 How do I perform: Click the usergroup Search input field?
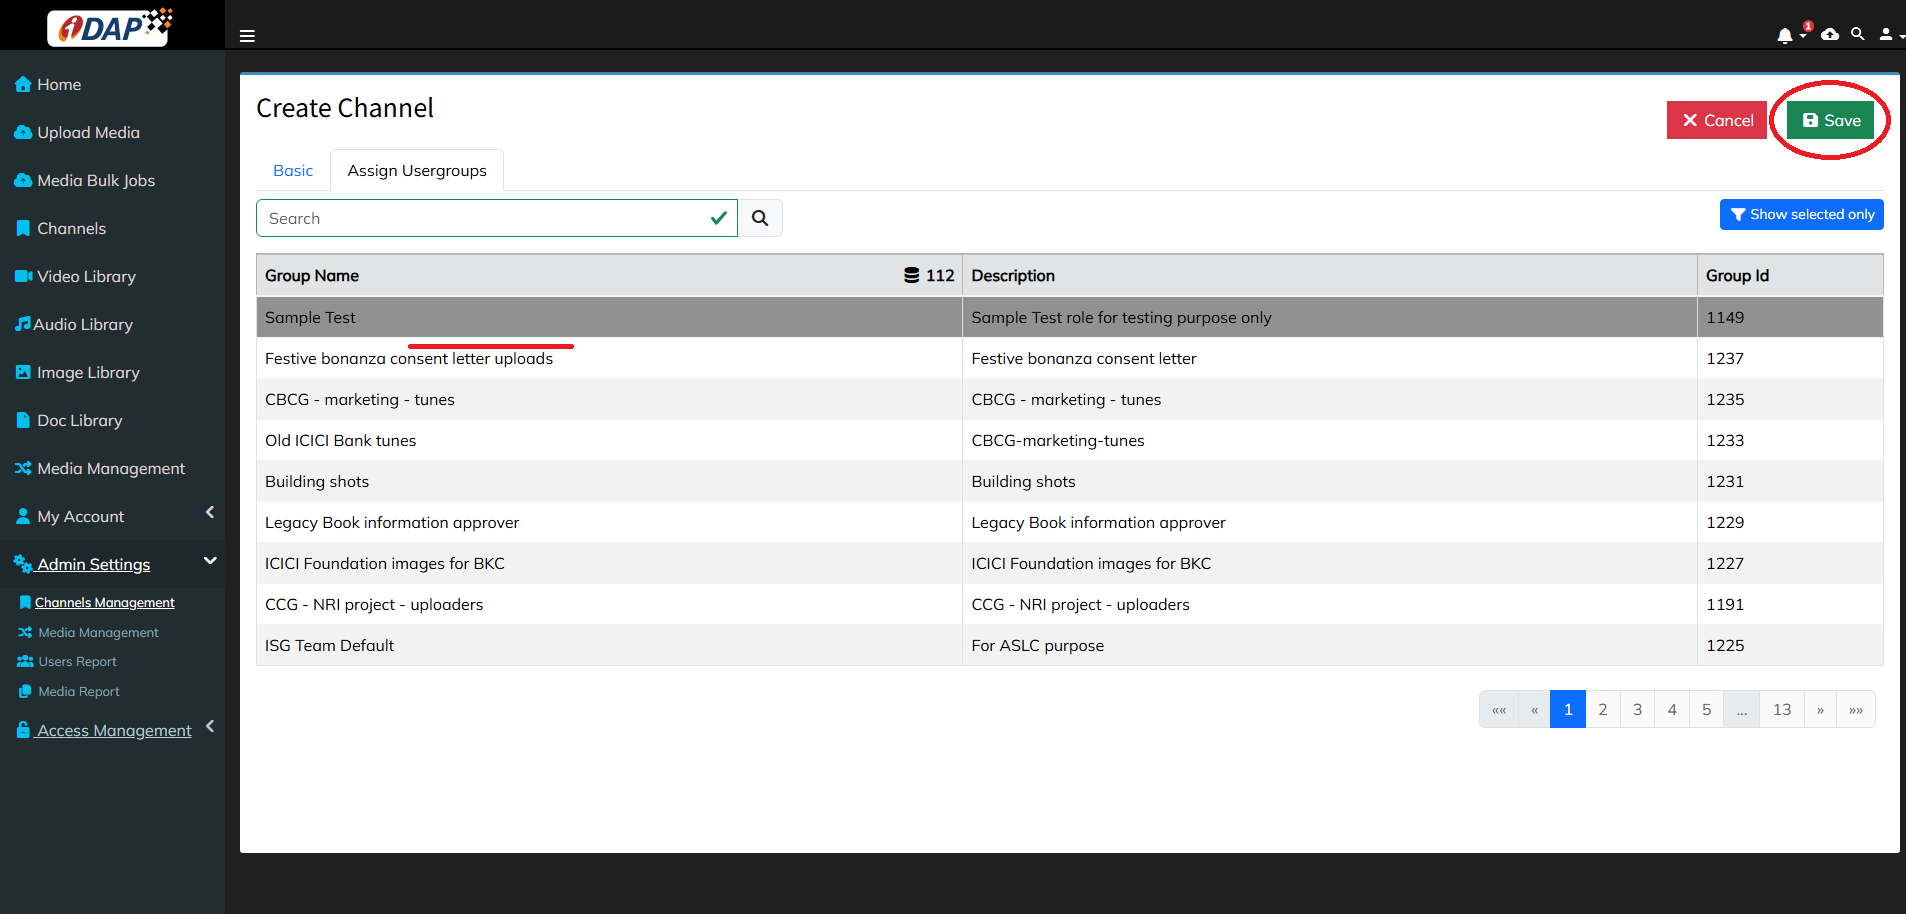pyautogui.click(x=485, y=218)
